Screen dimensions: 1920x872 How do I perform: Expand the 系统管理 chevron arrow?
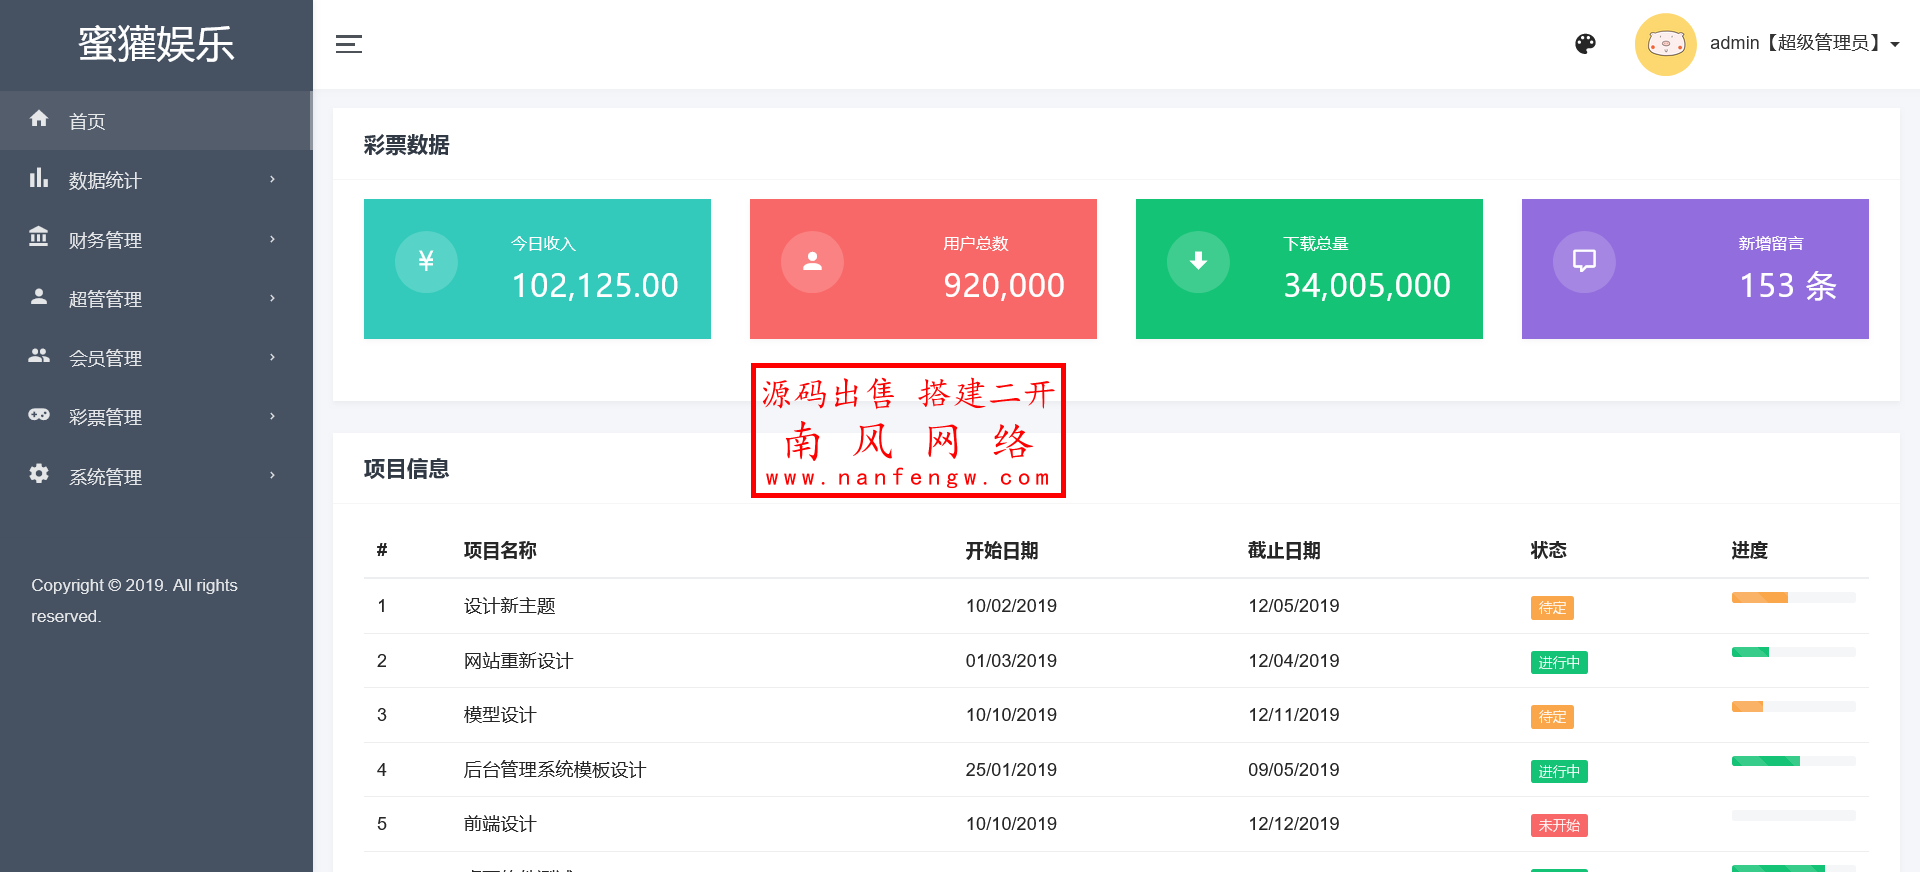272,475
